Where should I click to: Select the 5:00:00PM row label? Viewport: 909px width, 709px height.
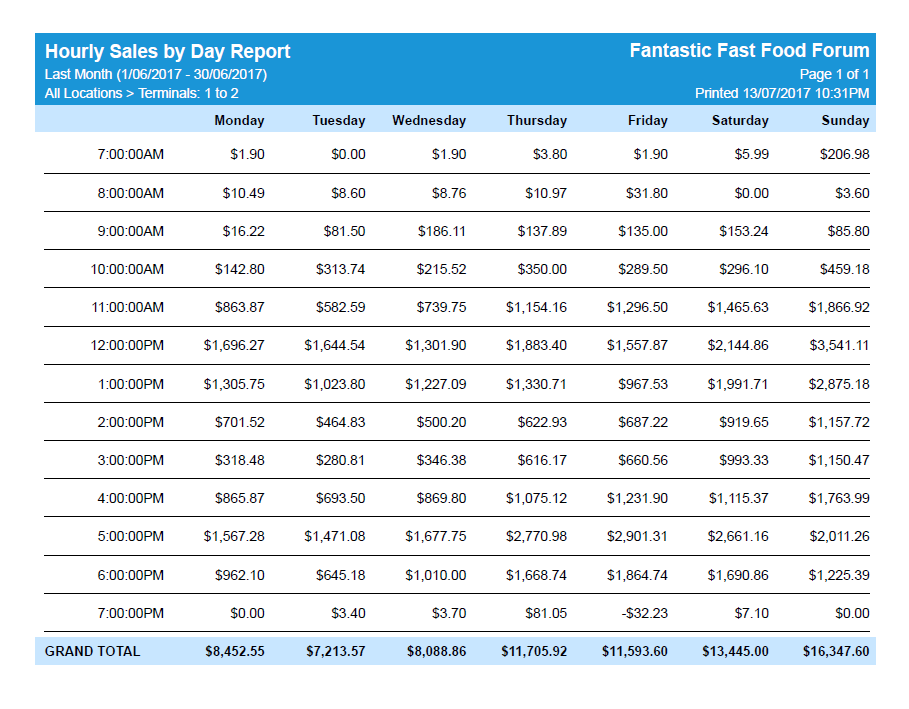(130, 537)
